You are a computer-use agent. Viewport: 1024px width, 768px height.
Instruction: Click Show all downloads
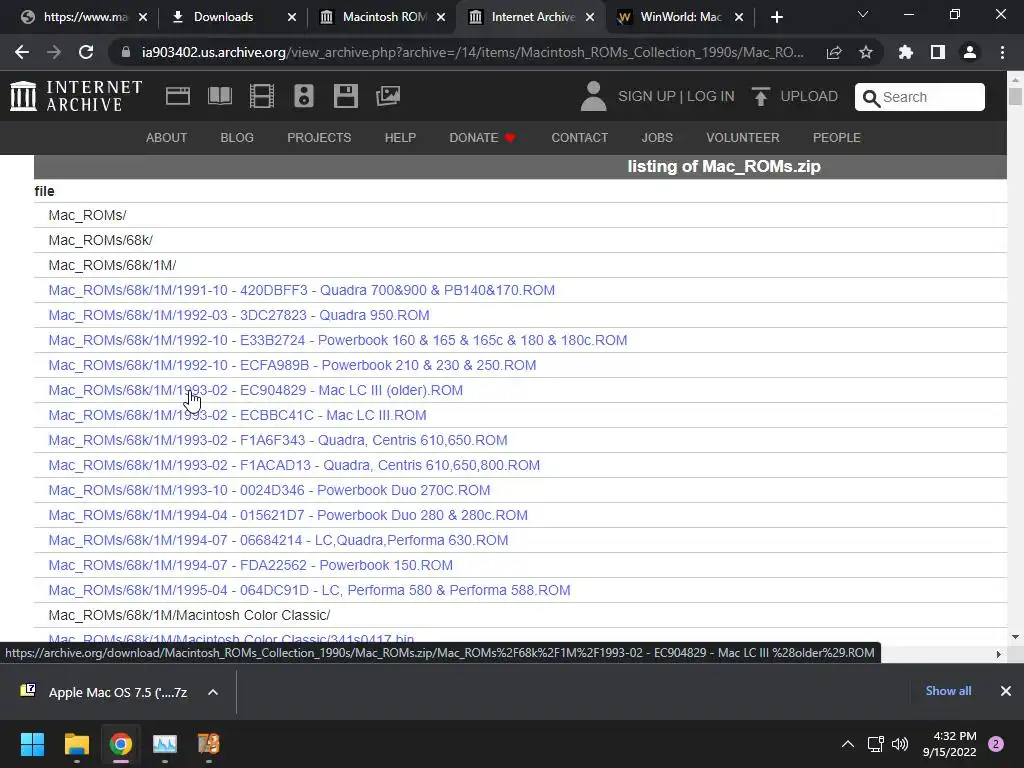click(x=948, y=691)
